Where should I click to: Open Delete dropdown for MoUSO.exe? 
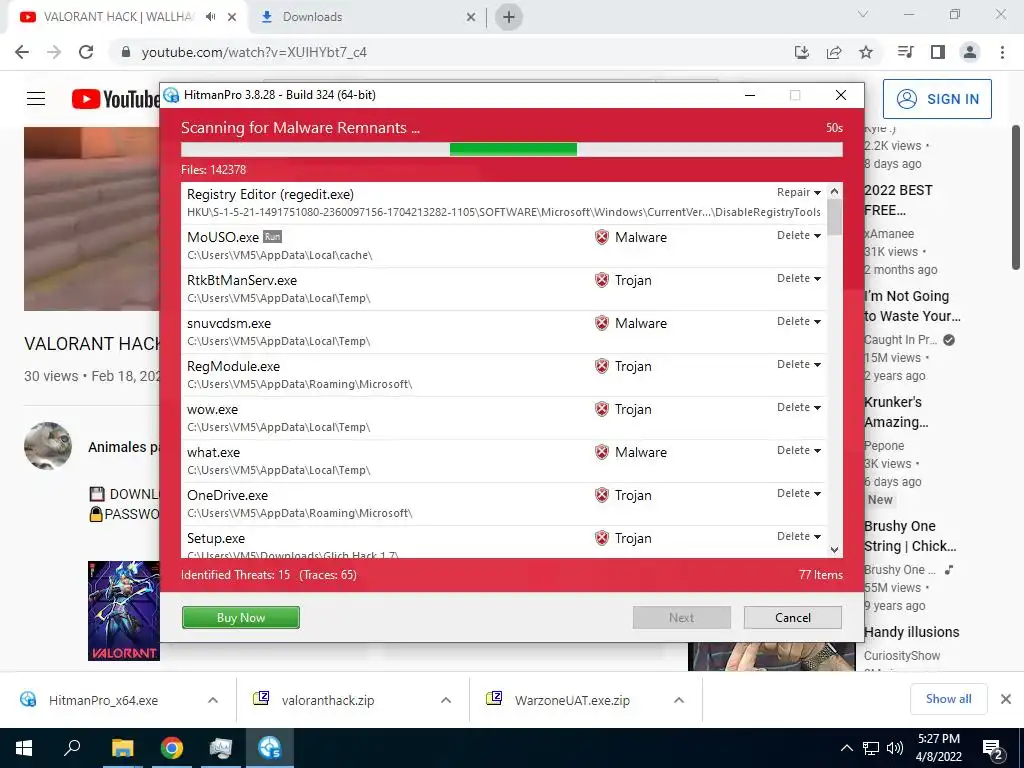pyautogui.click(x=799, y=235)
